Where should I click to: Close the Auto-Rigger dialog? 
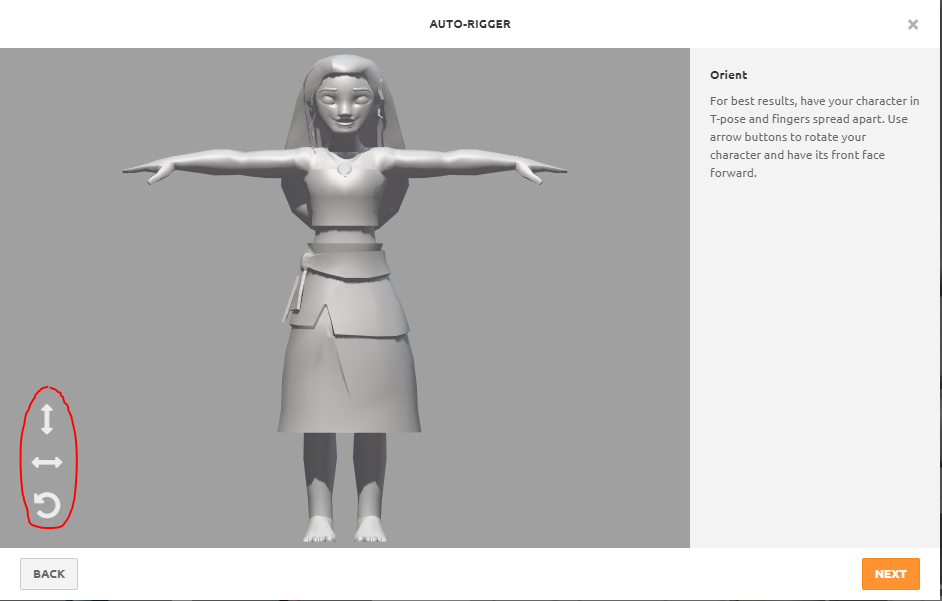point(913,25)
